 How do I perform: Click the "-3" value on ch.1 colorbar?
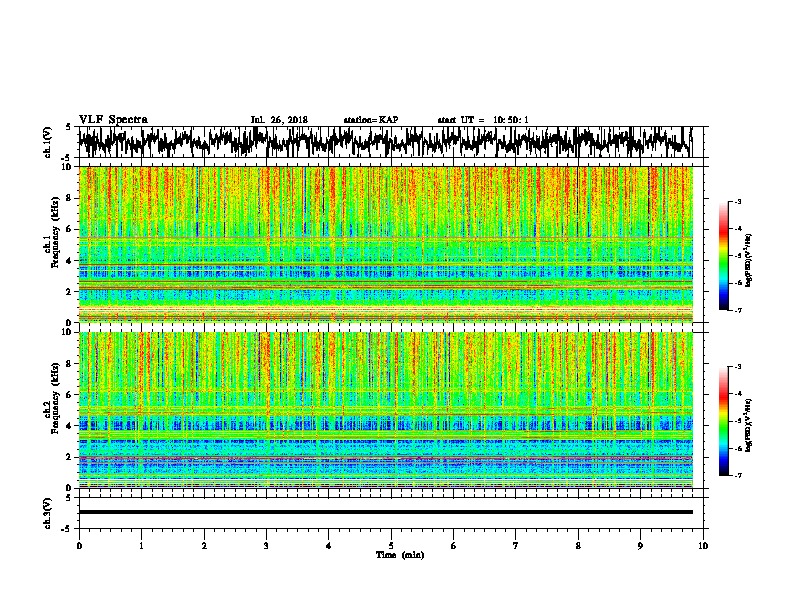point(738,202)
